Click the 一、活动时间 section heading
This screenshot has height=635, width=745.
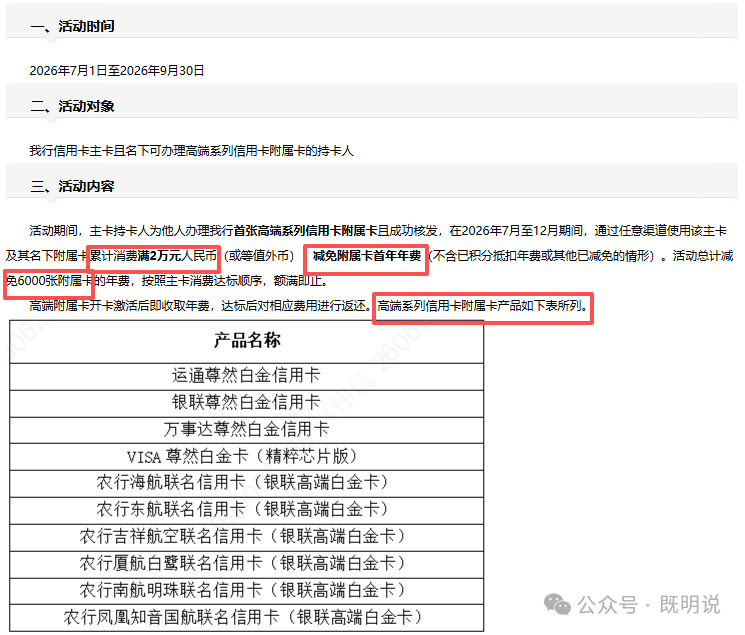(x=72, y=26)
